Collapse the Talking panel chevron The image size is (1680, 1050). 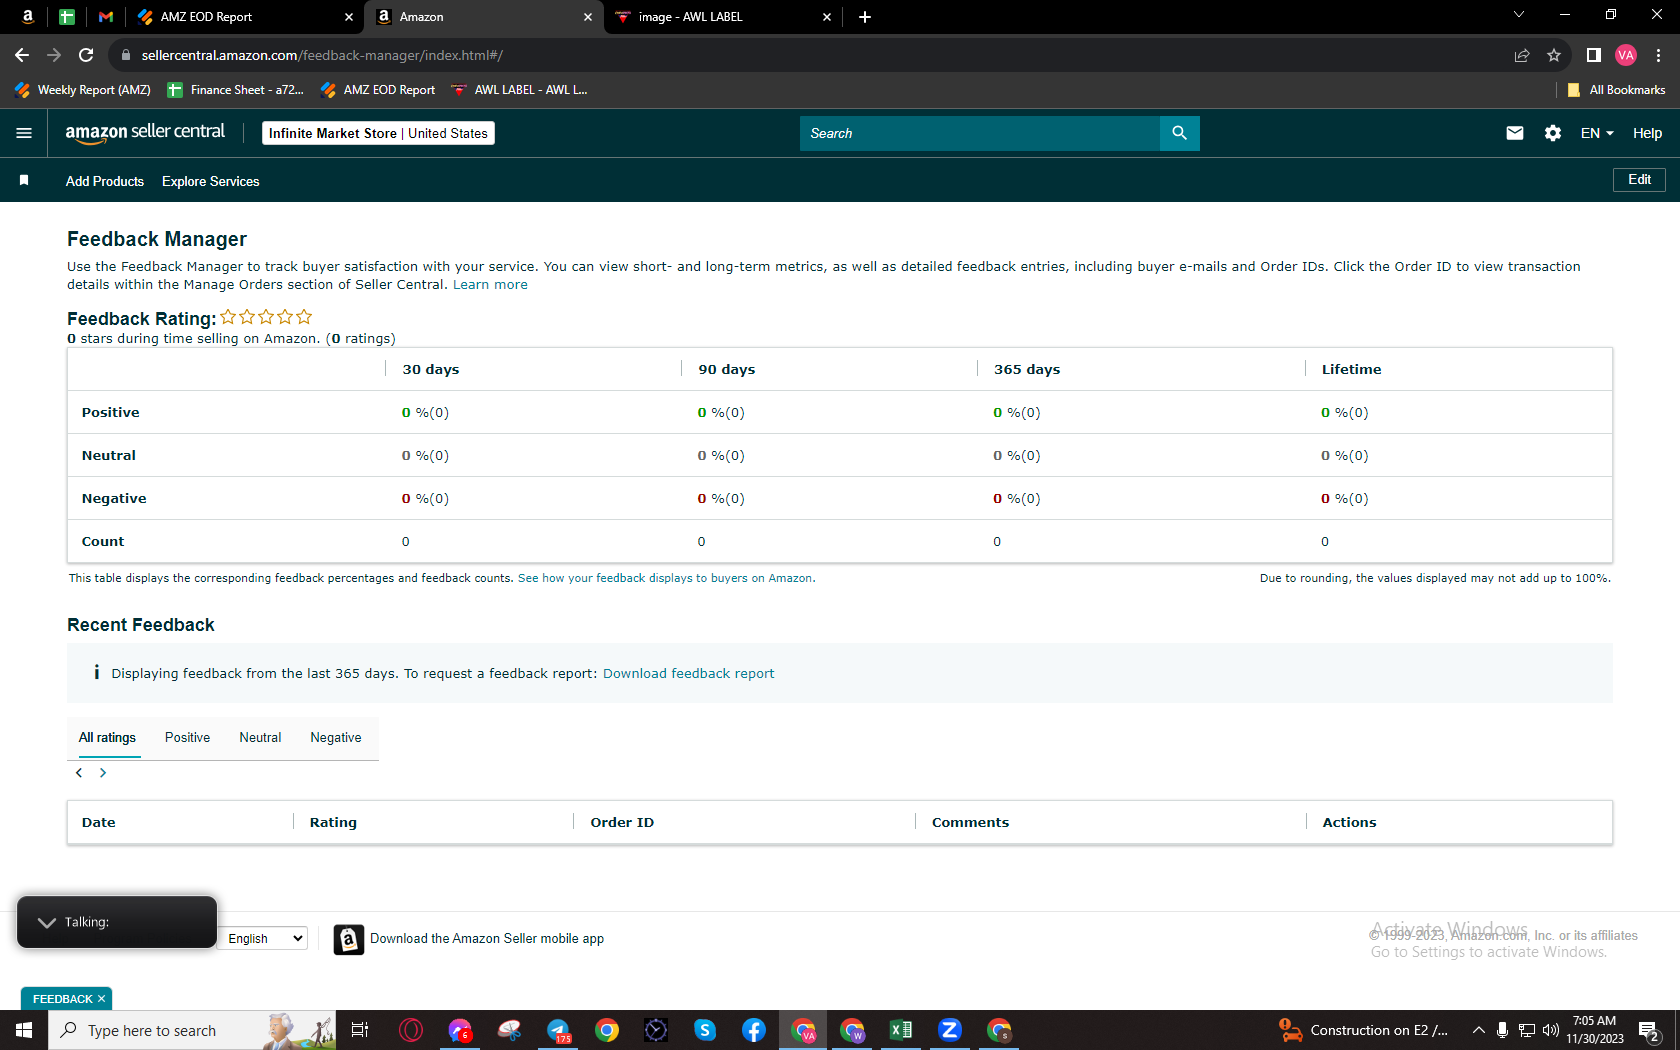coord(47,922)
